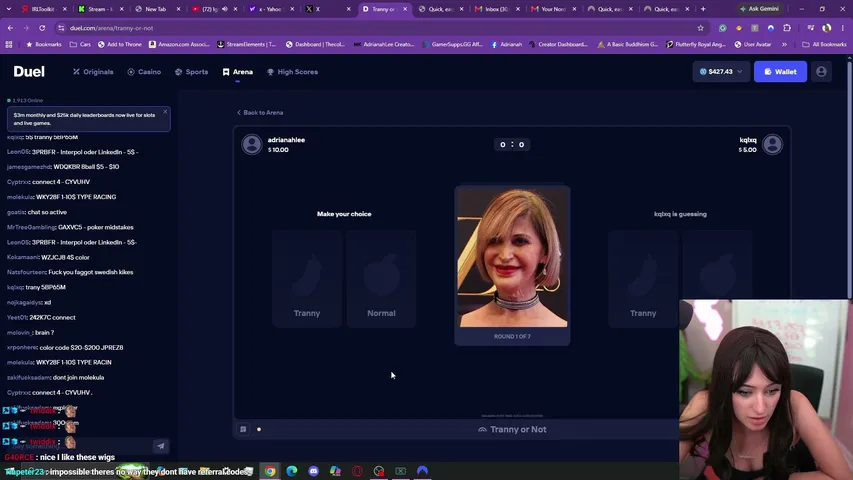
Task: Open the Originals section
Action: coord(93,72)
